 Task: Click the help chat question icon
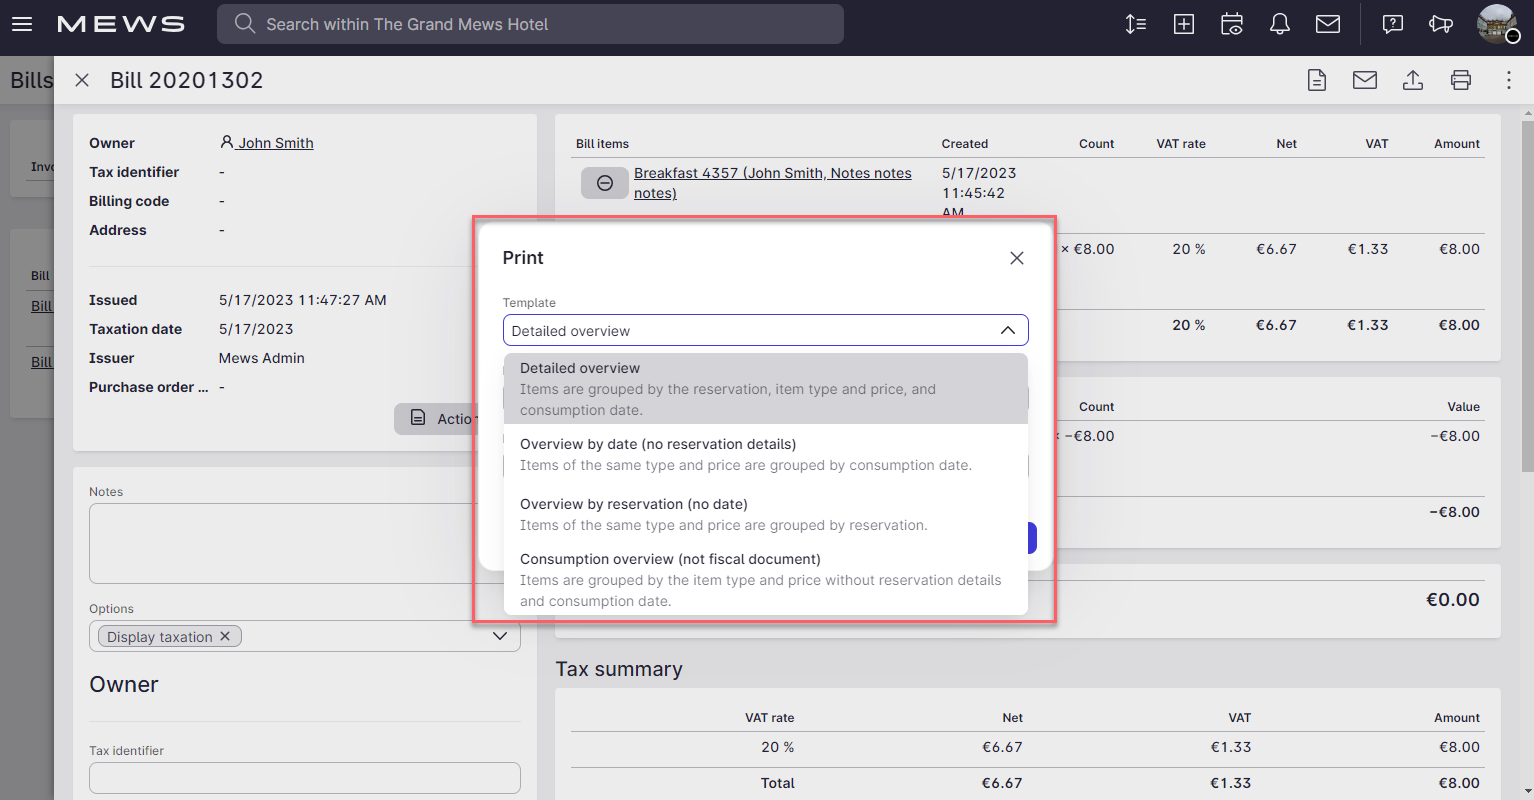click(x=1392, y=24)
